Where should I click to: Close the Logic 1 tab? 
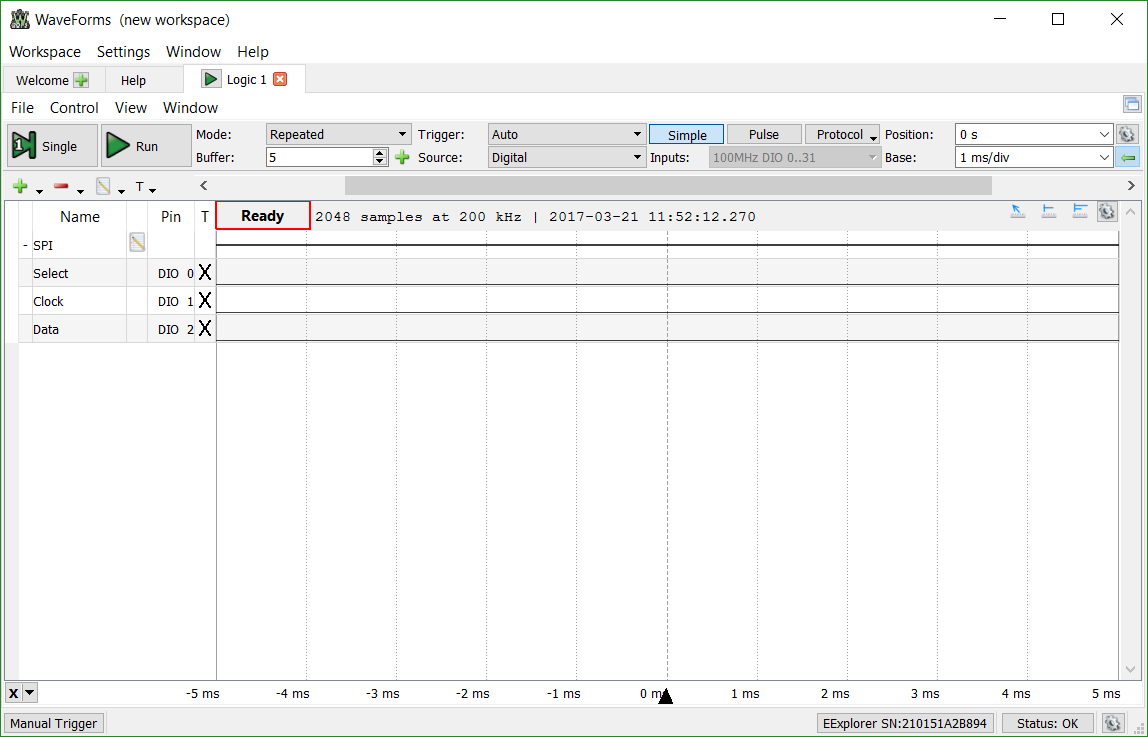click(x=280, y=79)
